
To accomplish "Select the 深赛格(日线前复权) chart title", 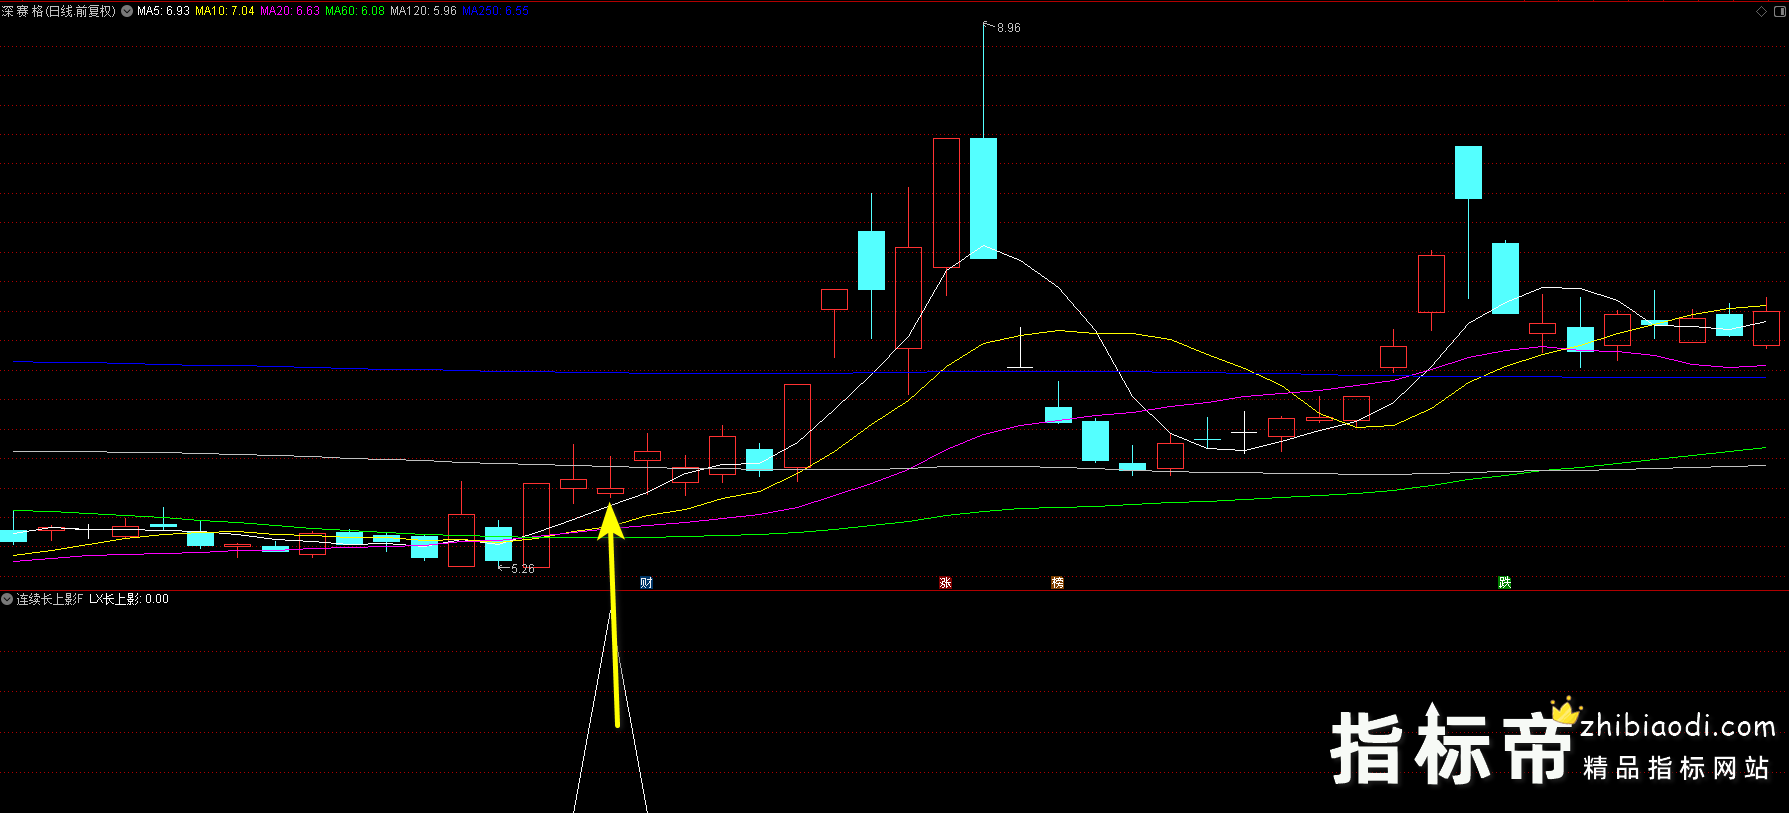I will coord(59,11).
